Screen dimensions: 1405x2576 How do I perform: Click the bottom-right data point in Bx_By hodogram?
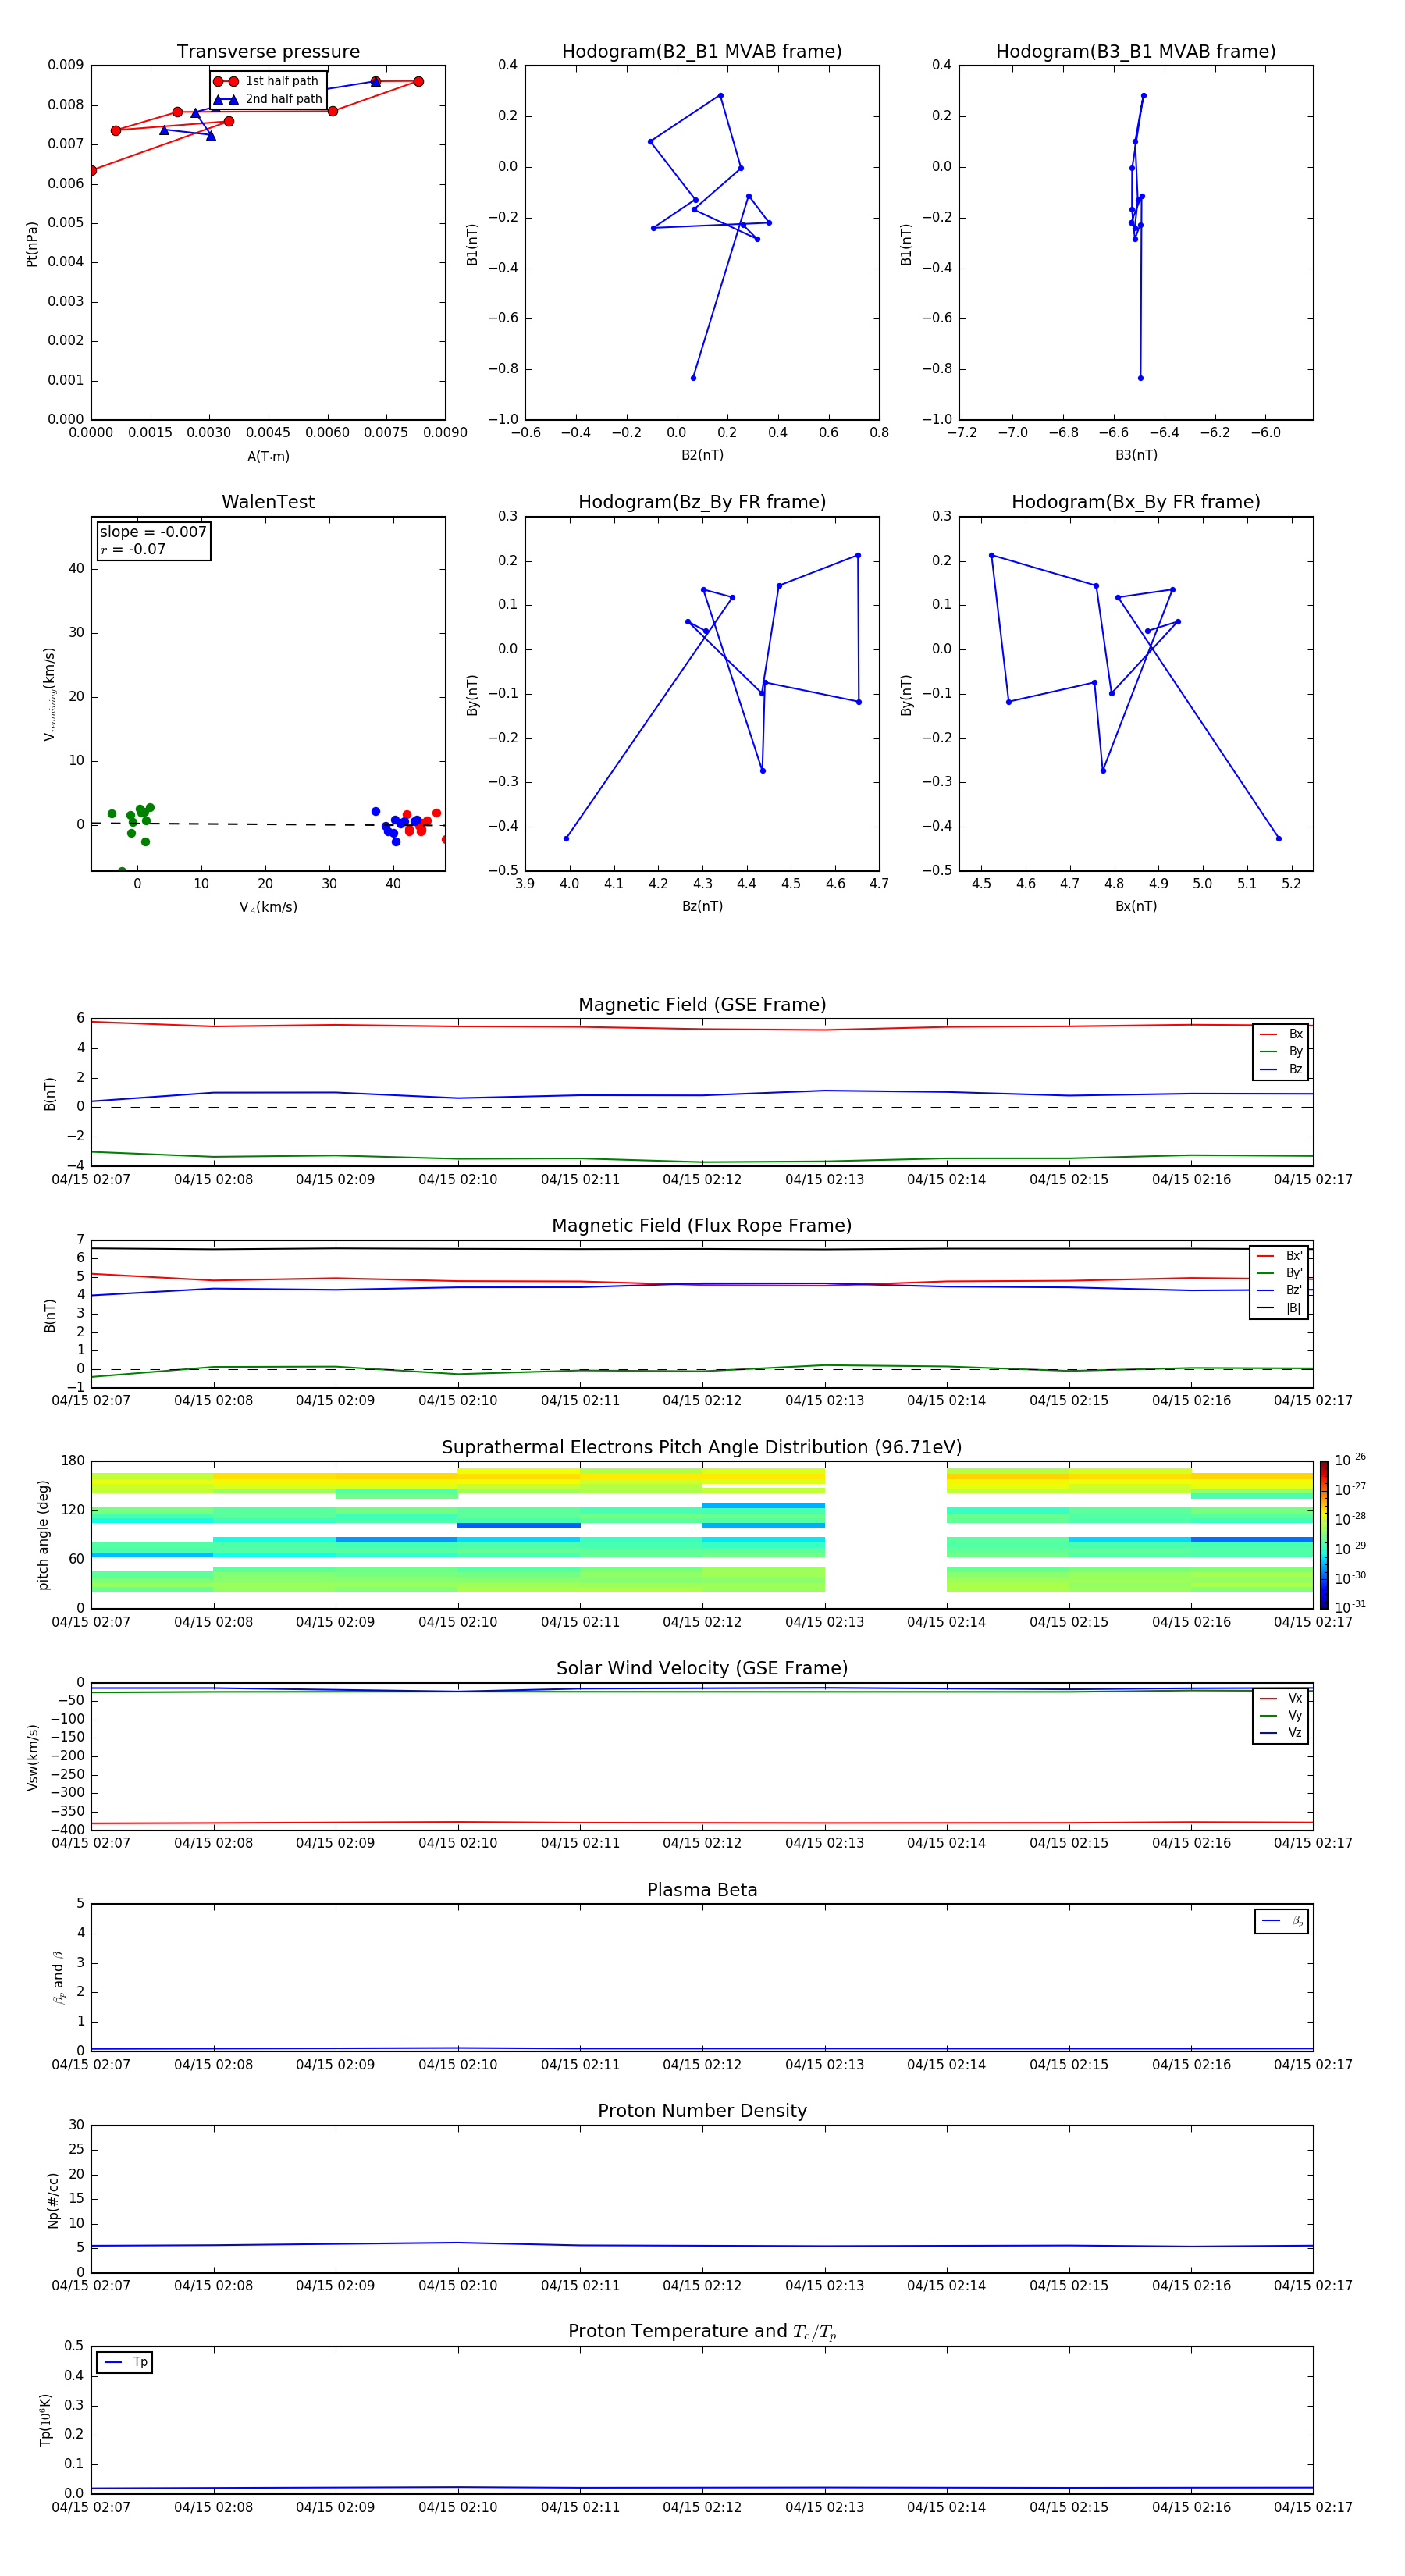[1278, 838]
